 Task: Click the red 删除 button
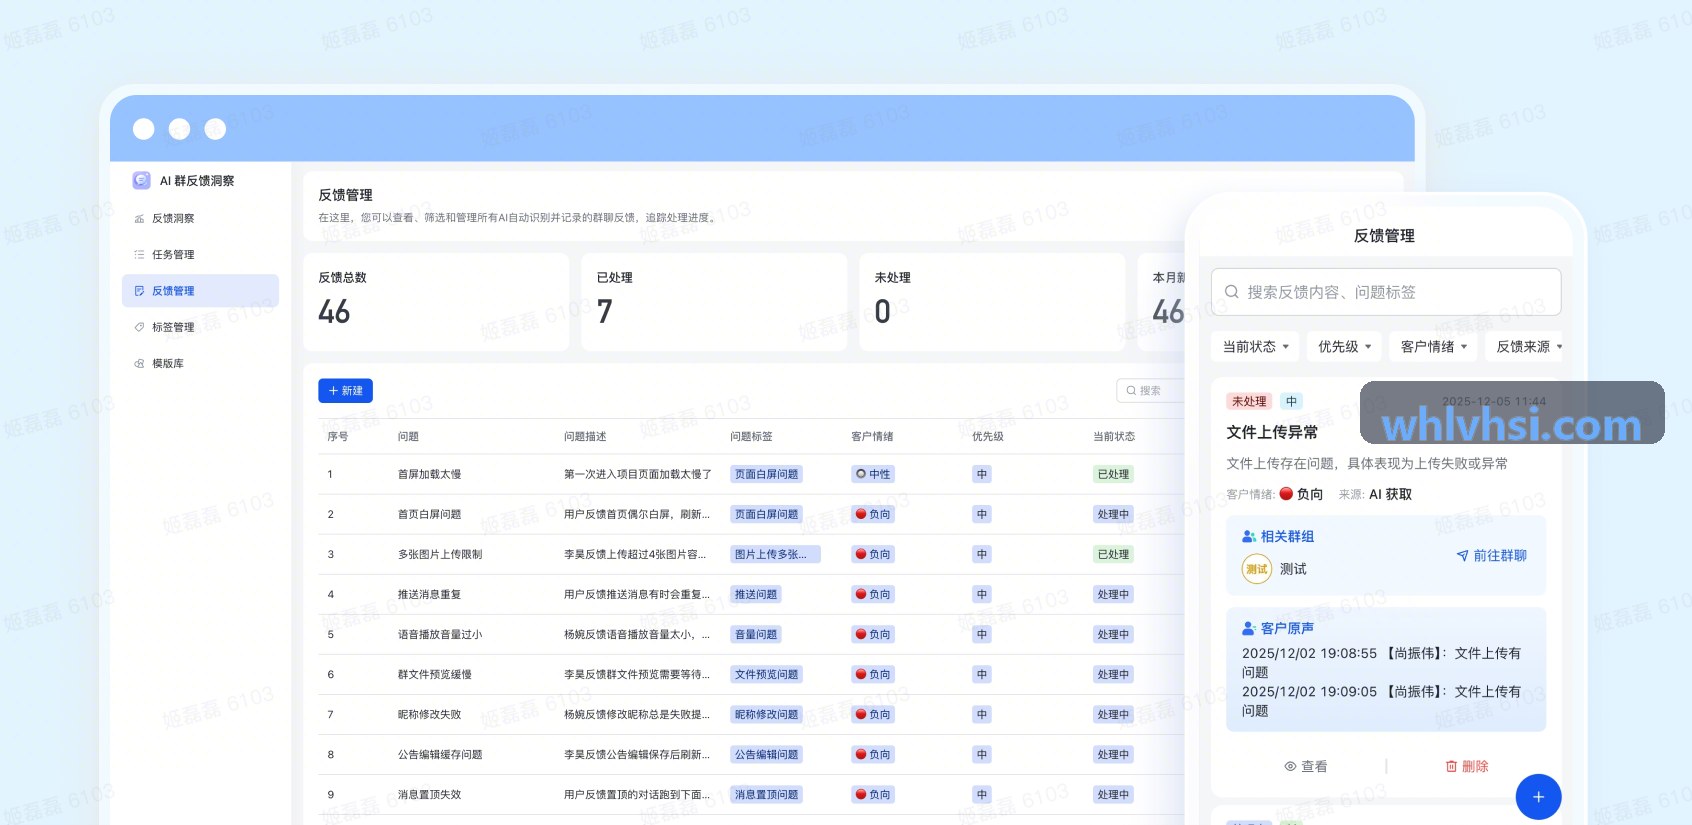(x=1466, y=767)
